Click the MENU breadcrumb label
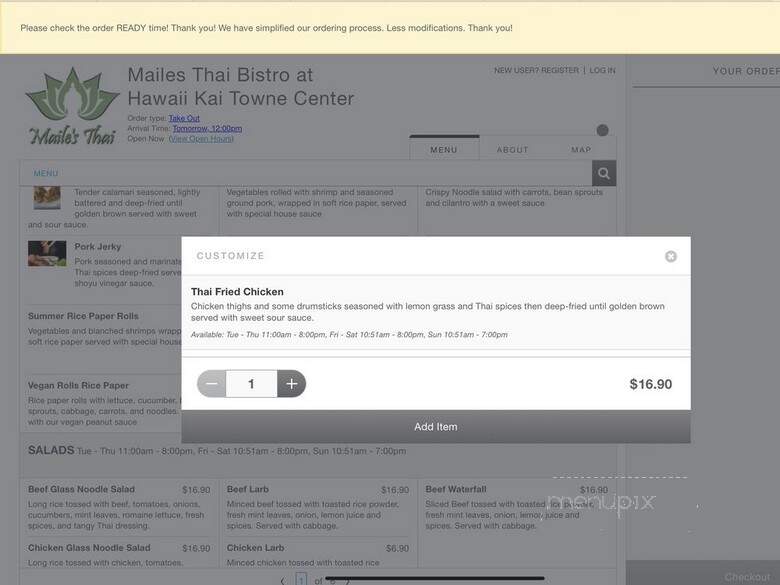 [x=46, y=173]
